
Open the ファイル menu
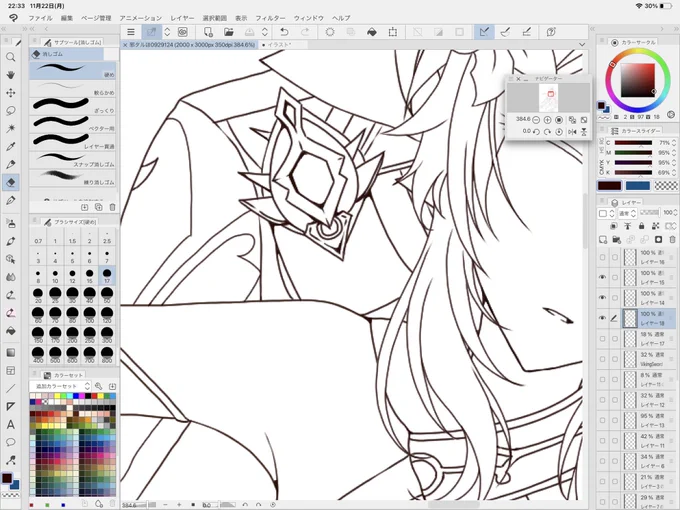coord(40,18)
